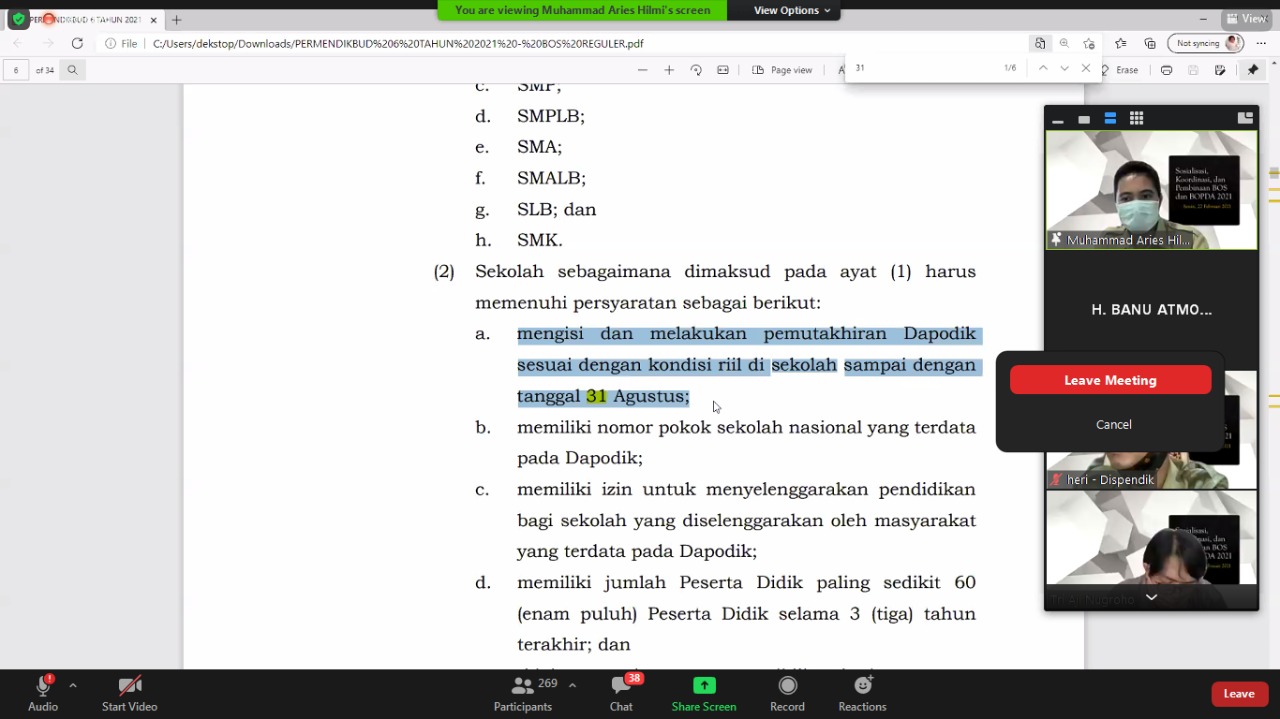Viewport: 1280px width, 719px height.
Task: Click the highlighted 31 in the document
Action: (x=596, y=396)
